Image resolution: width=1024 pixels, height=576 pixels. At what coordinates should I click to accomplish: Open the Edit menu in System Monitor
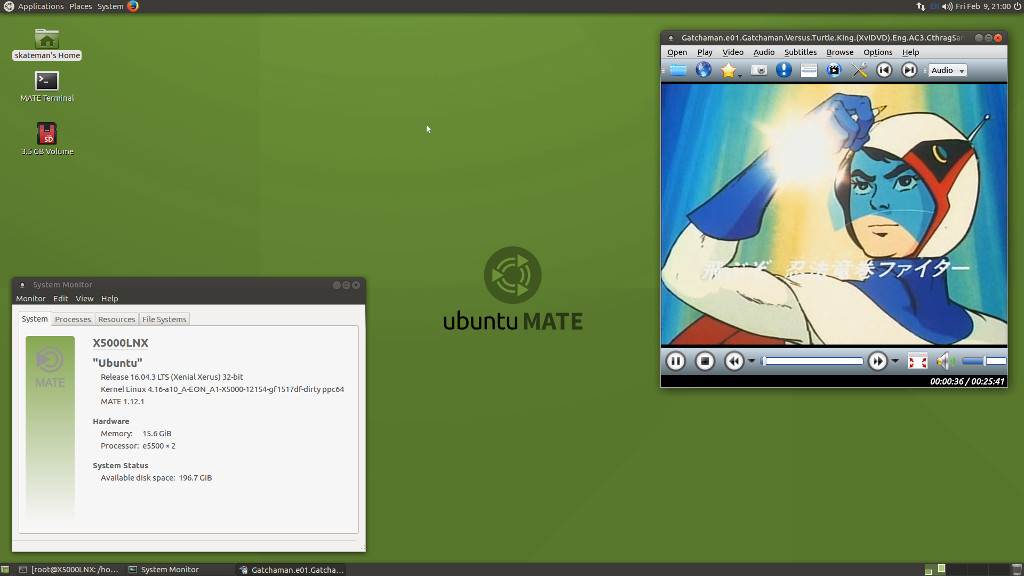(61, 298)
